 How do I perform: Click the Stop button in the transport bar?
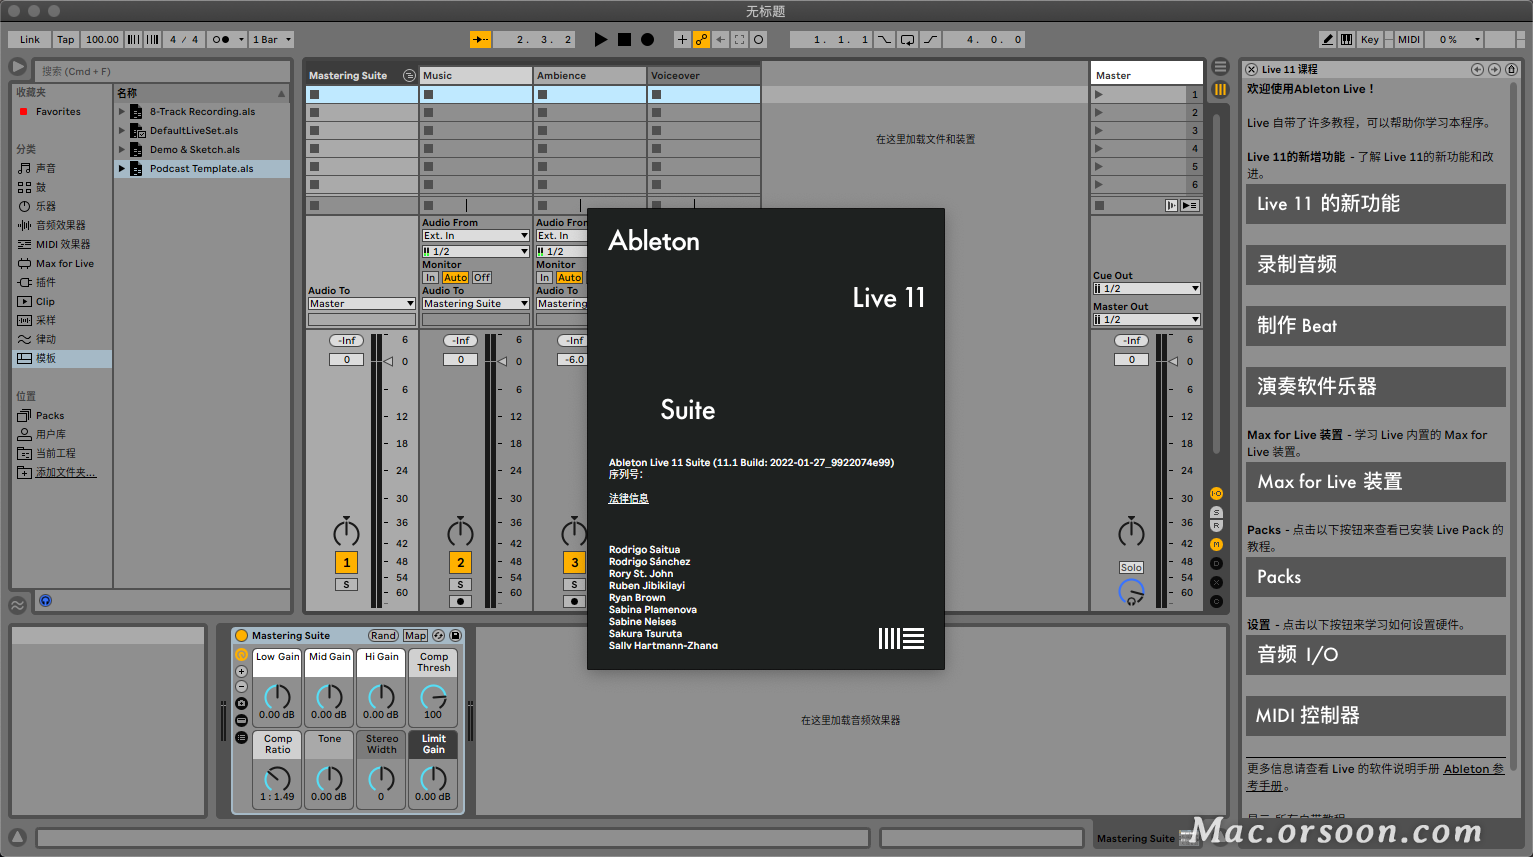click(624, 39)
